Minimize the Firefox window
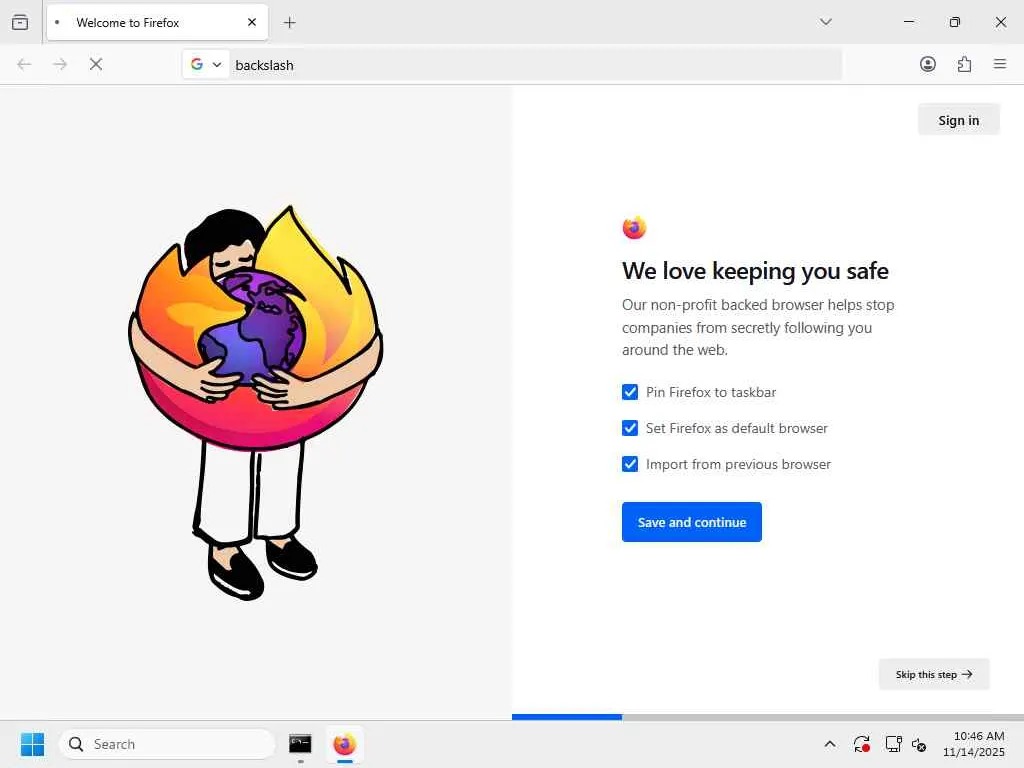1024x768 pixels. click(x=908, y=22)
